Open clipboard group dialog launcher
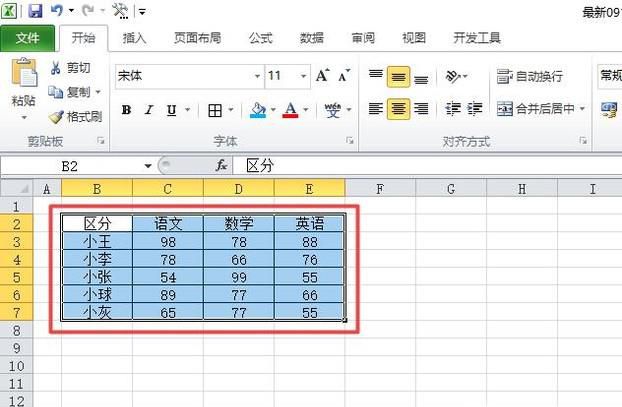The height and width of the screenshot is (407, 622). coord(101,140)
